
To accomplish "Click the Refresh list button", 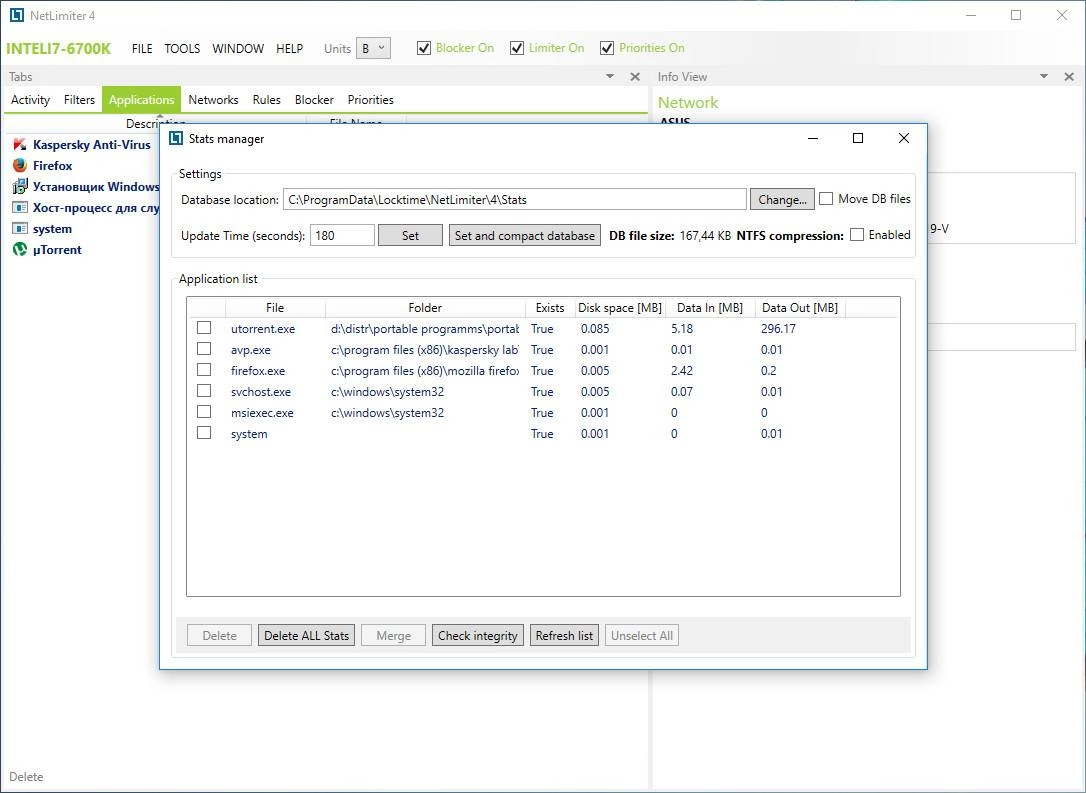I will click(x=564, y=636).
